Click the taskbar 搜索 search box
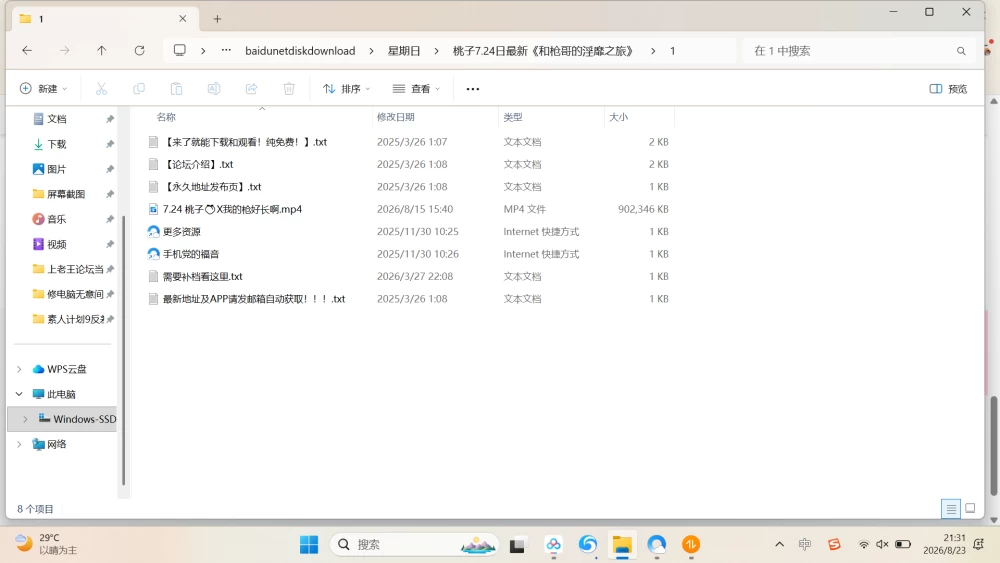The height and width of the screenshot is (563, 1000). point(415,545)
